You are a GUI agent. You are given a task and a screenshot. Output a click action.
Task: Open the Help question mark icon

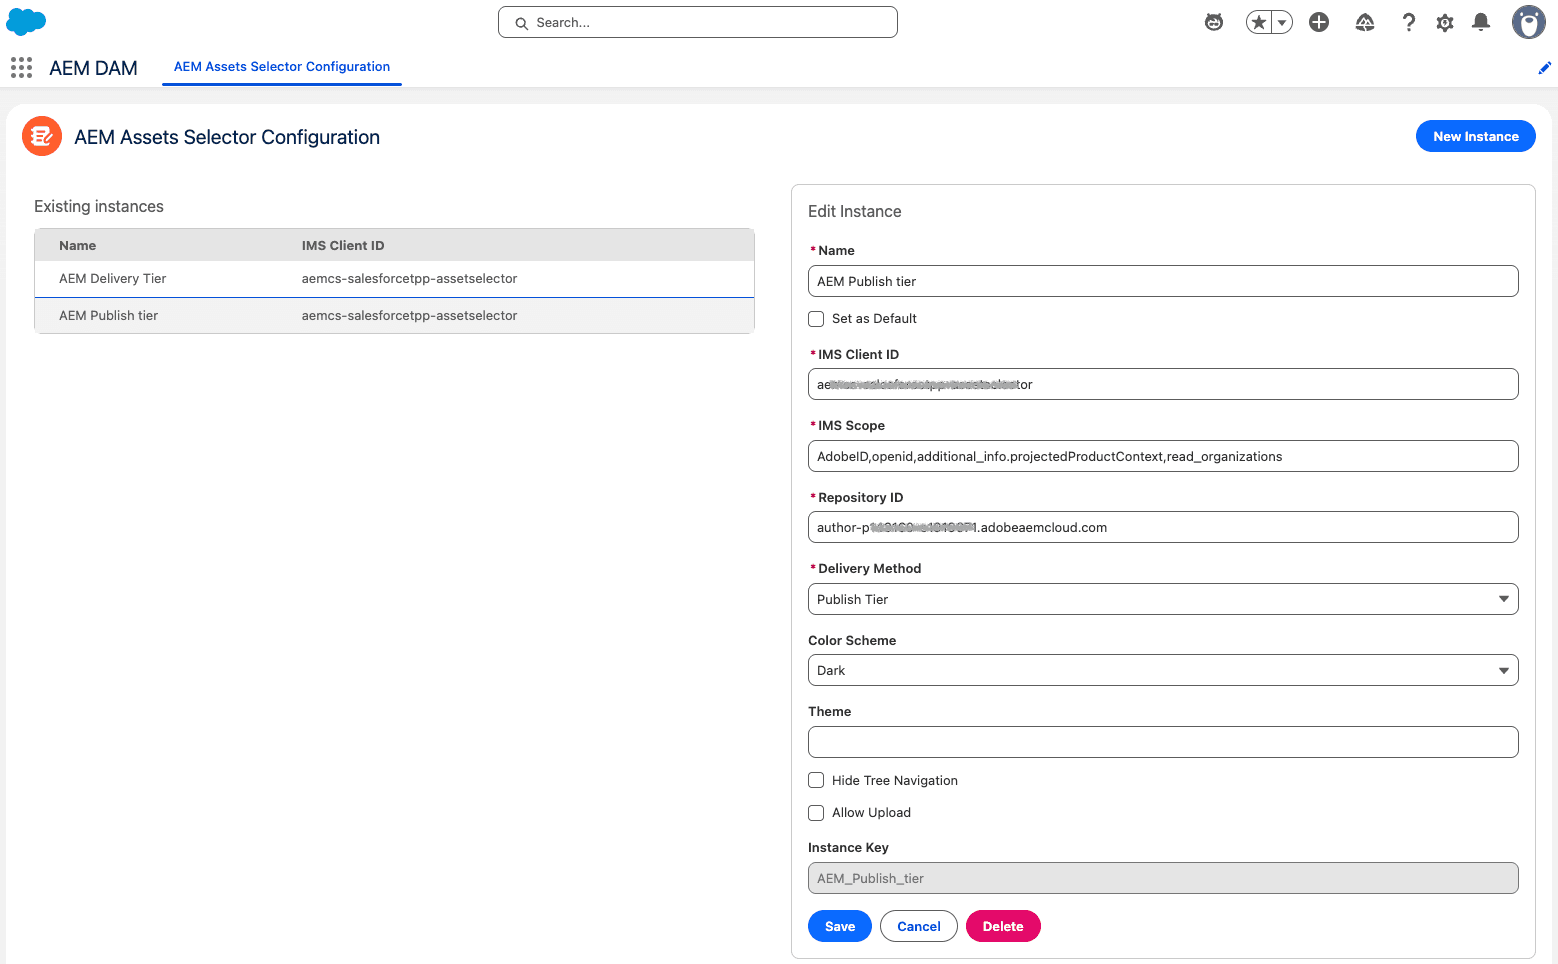tap(1409, 22)
